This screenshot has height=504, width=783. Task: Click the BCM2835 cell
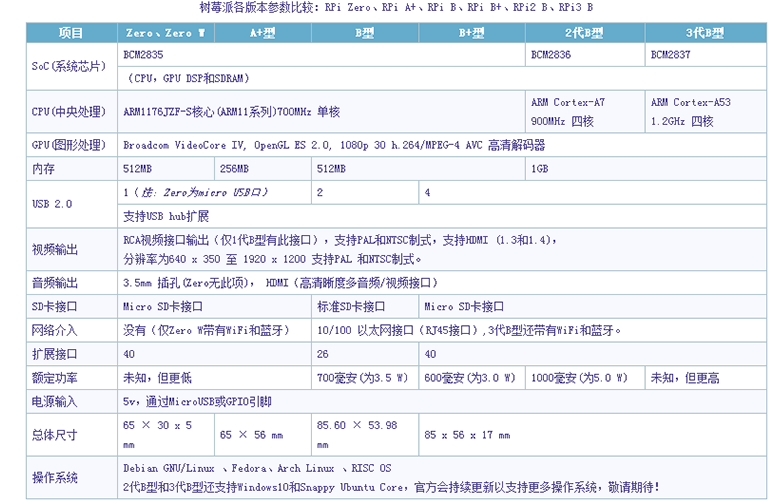321,54
